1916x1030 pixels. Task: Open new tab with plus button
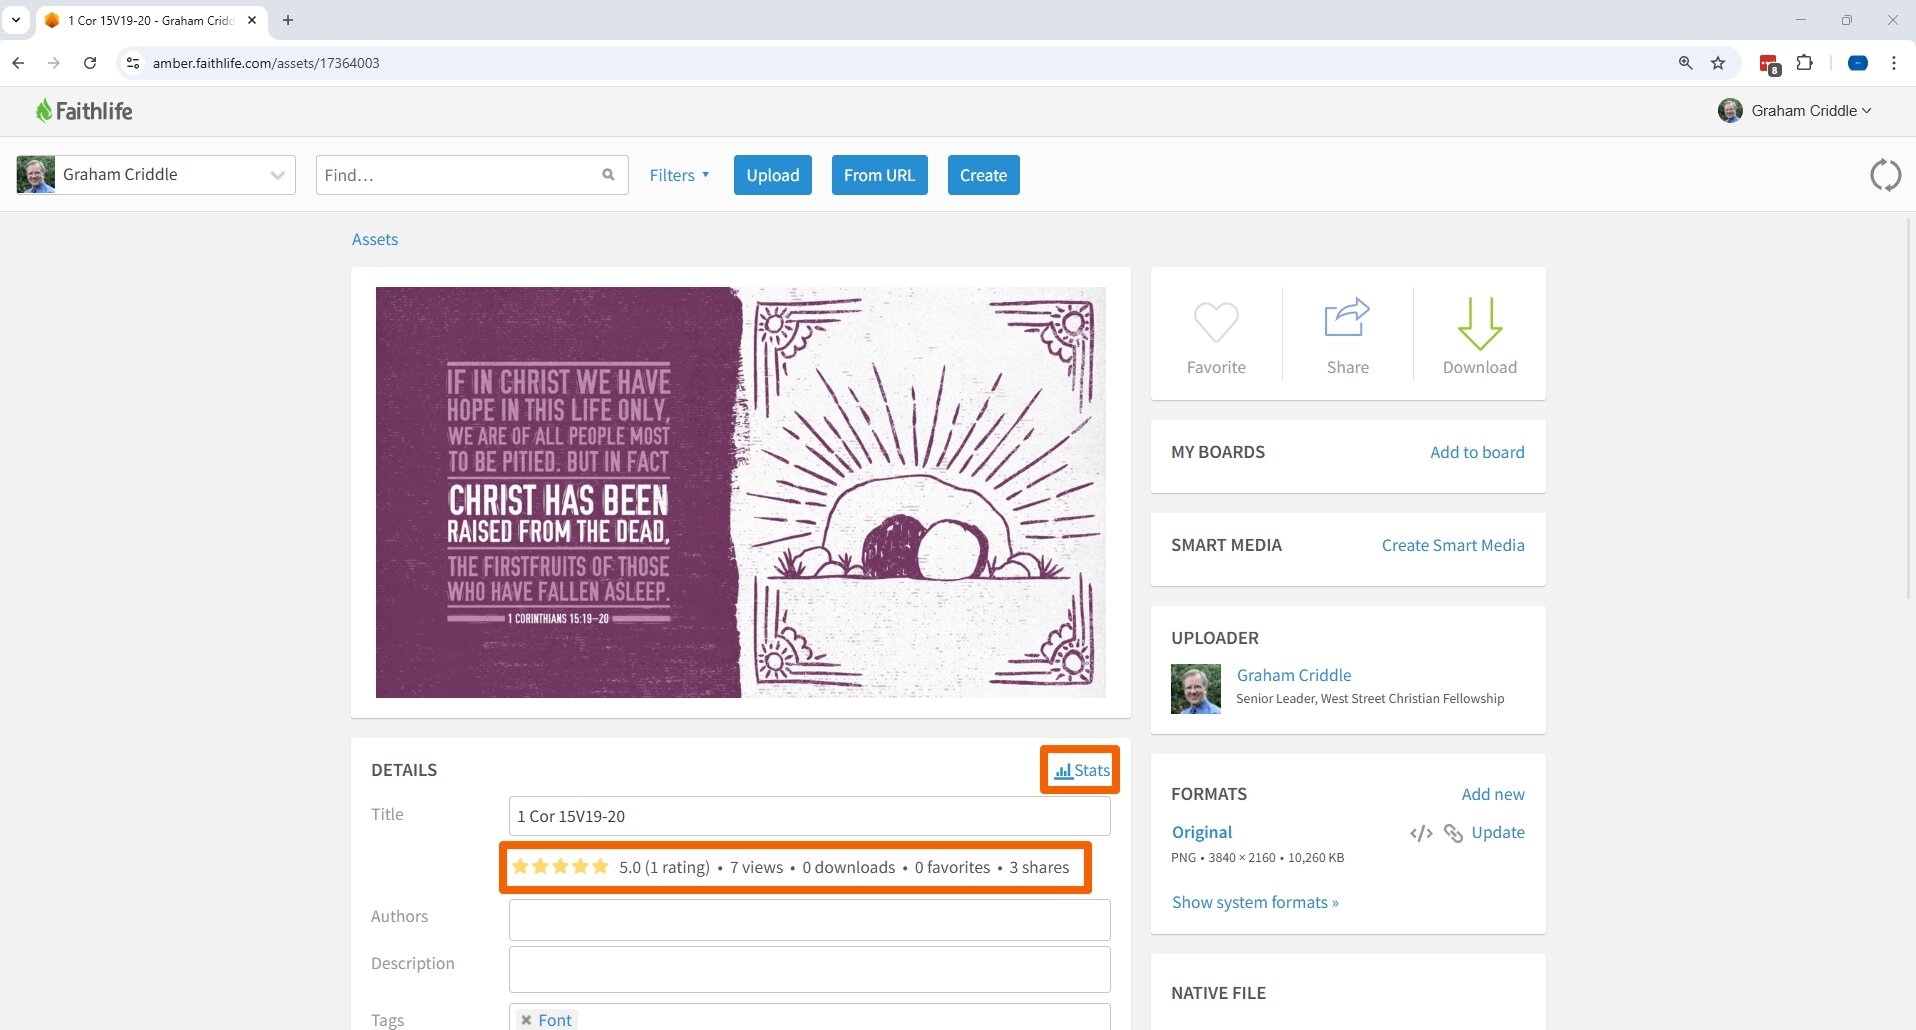288,20
